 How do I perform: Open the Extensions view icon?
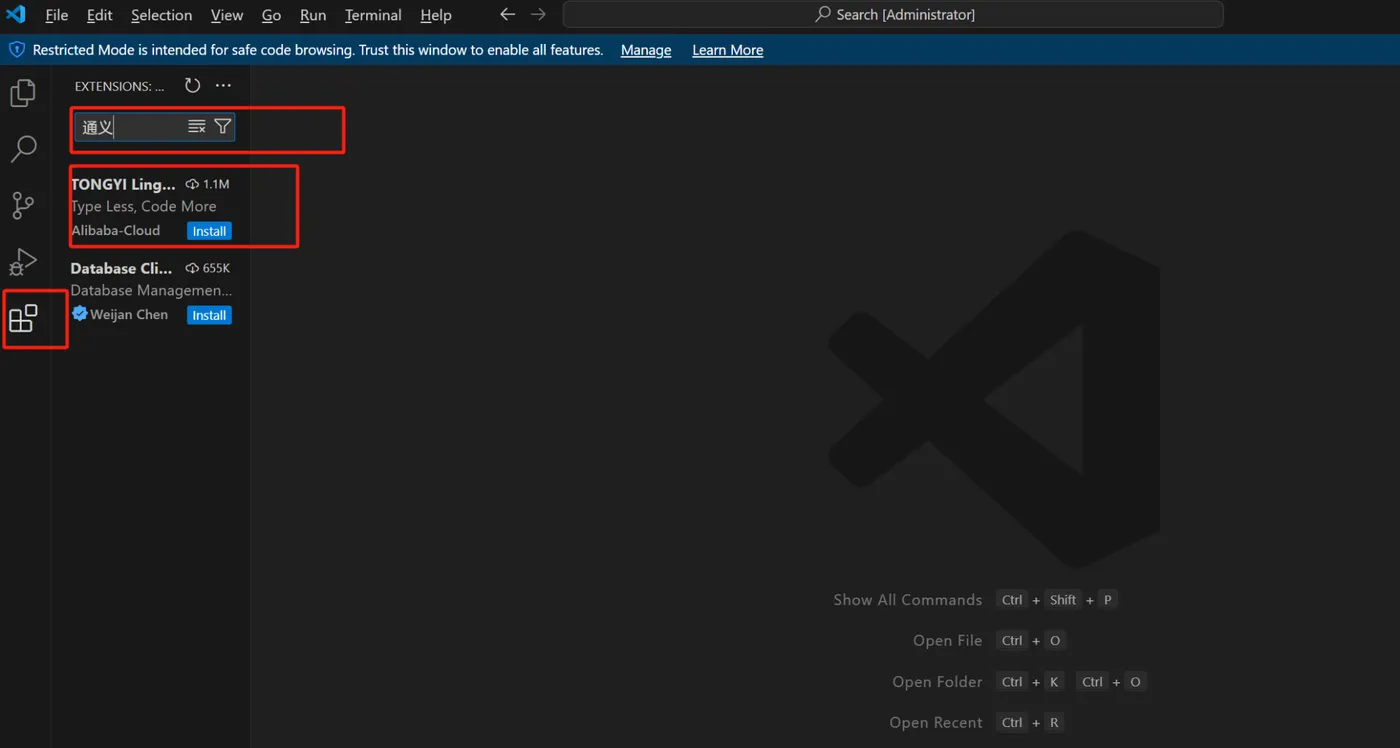(23, 319)
